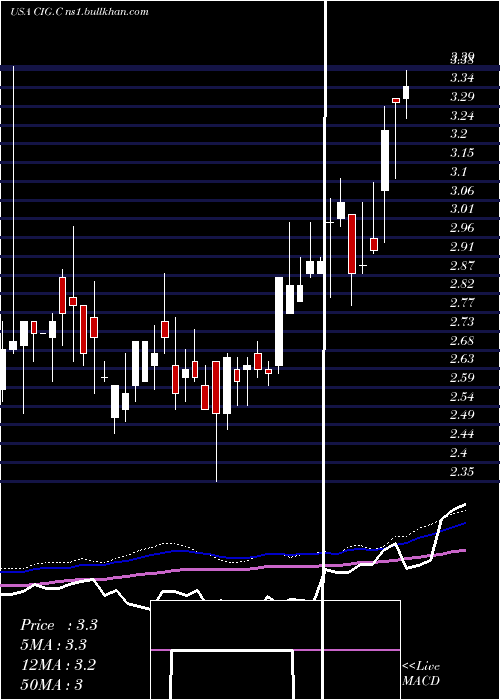Viewport: 500px width, 700px height.
Task: Select the 2.87 axis value
Action: click(x=462, y=266)
